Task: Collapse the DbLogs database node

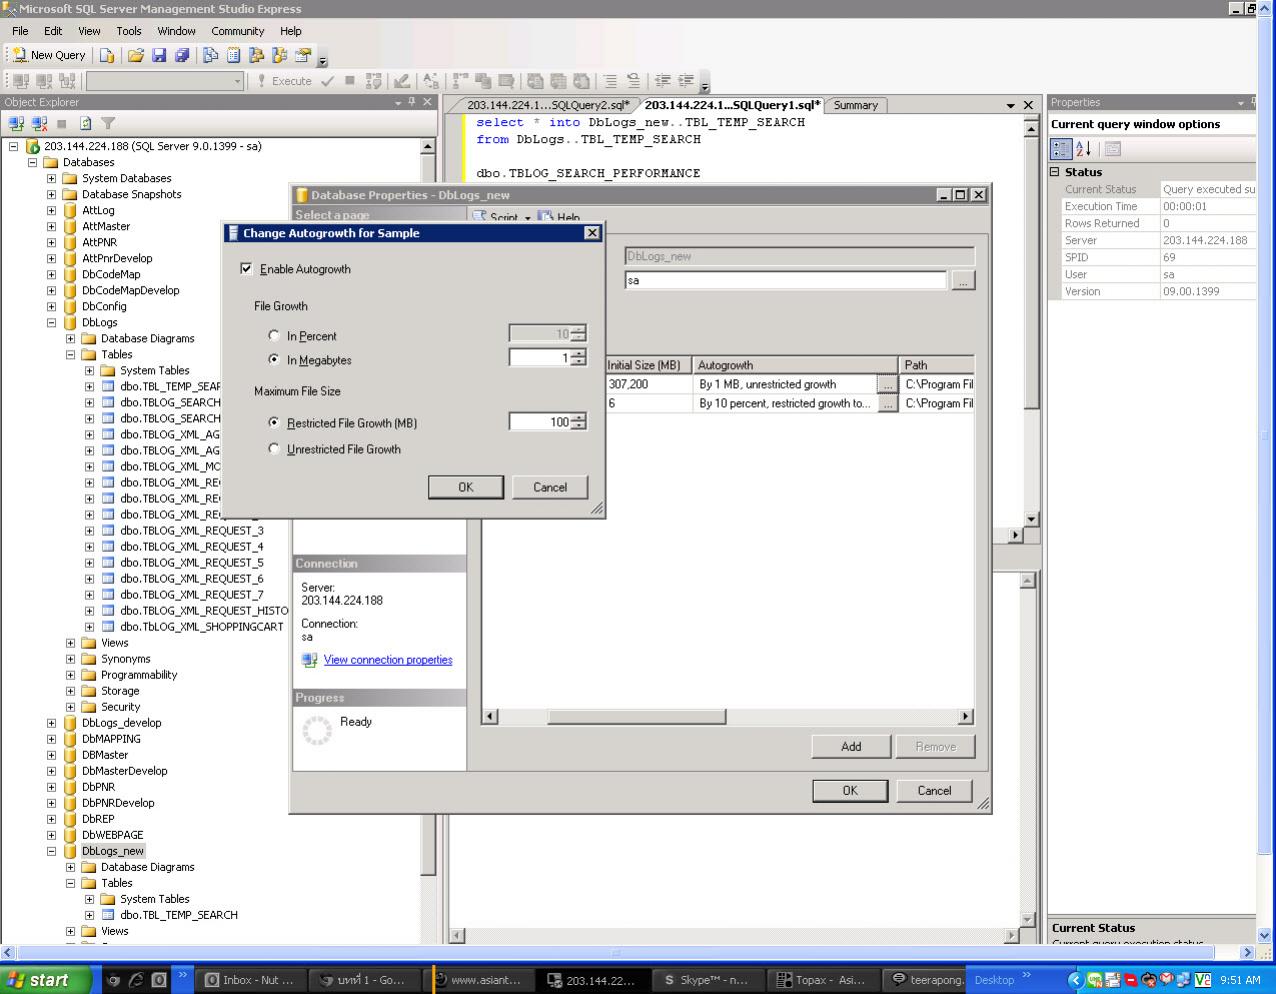Action: pos(51,323)
